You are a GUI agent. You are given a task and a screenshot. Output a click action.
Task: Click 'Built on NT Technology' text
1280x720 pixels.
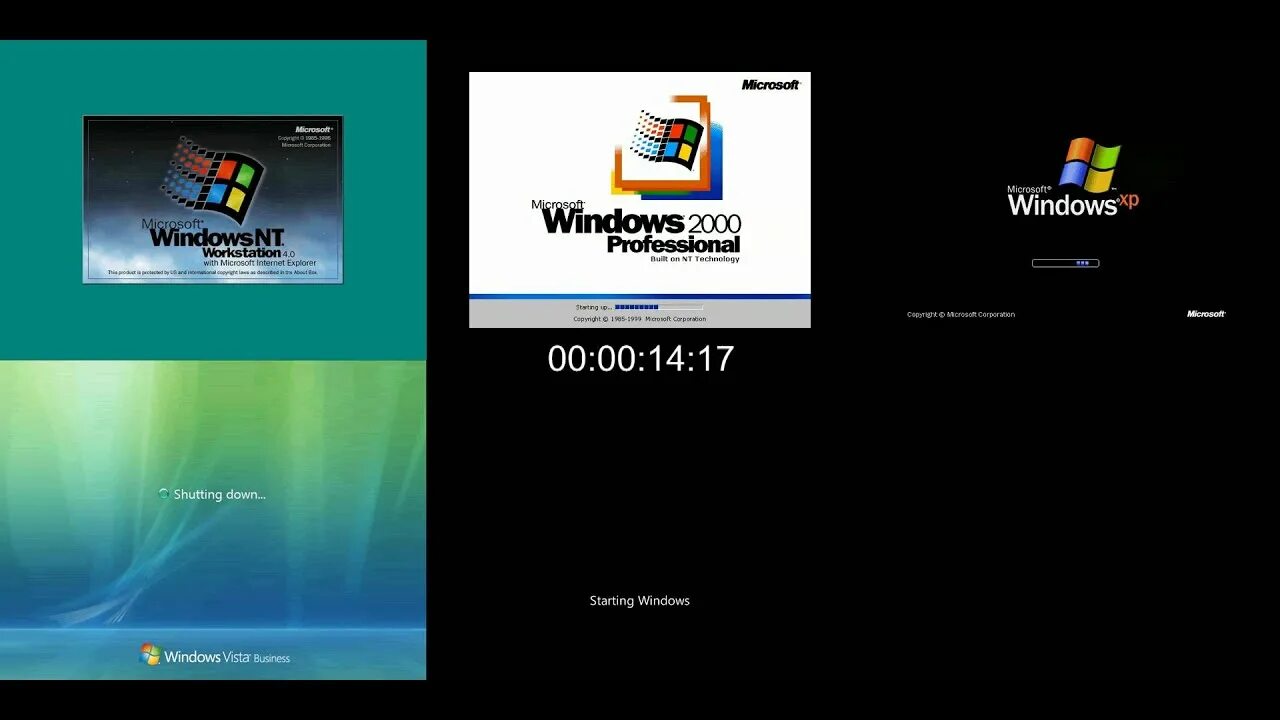coord(695,259)
